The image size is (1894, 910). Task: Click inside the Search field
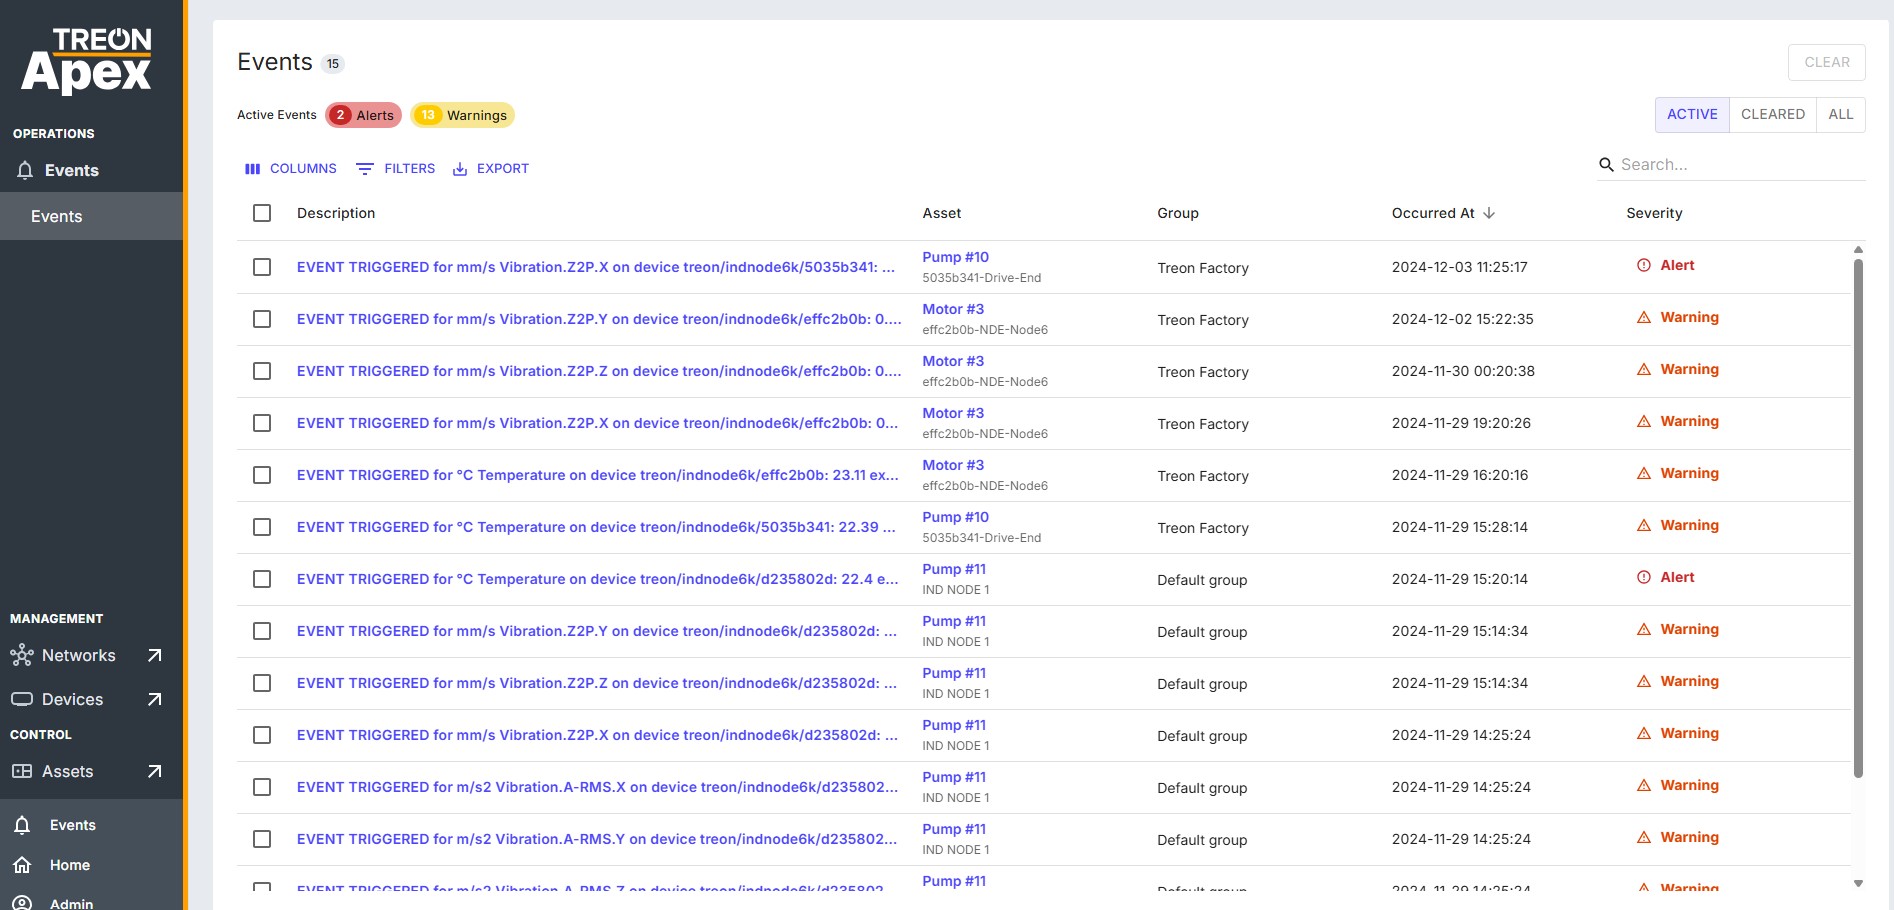[1740, 165]
